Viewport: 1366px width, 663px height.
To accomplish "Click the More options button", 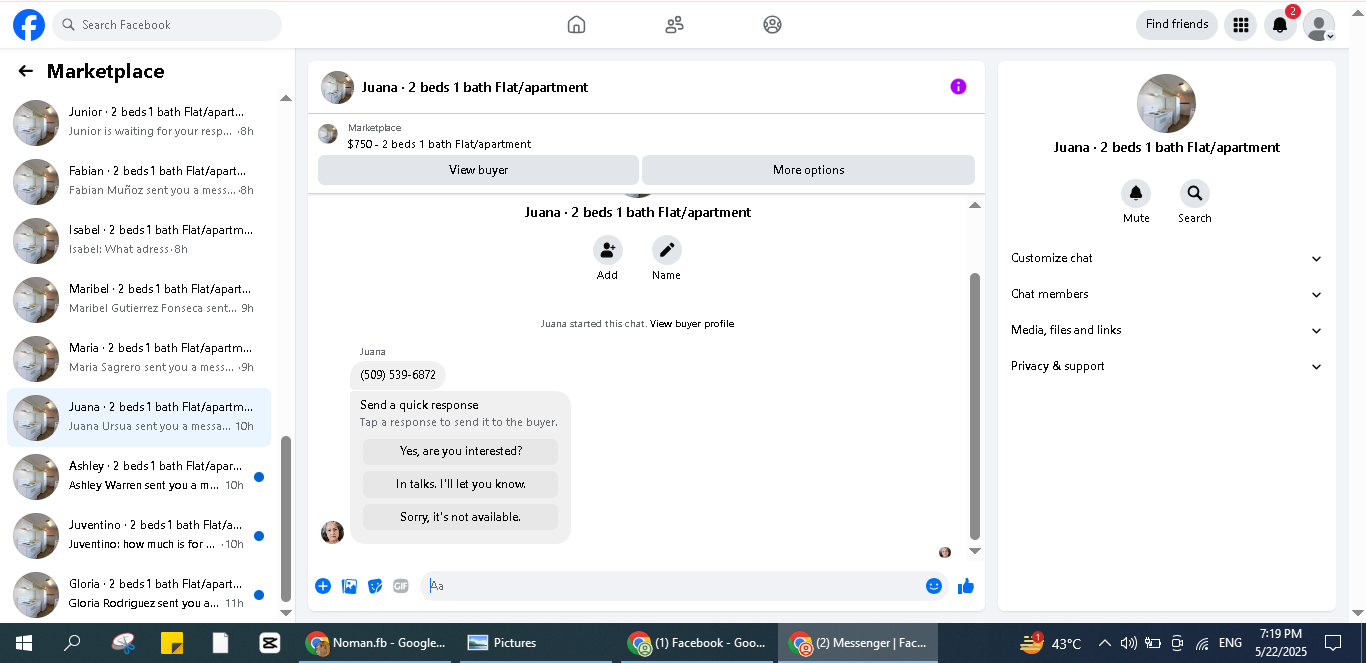I will click(808, 170).
